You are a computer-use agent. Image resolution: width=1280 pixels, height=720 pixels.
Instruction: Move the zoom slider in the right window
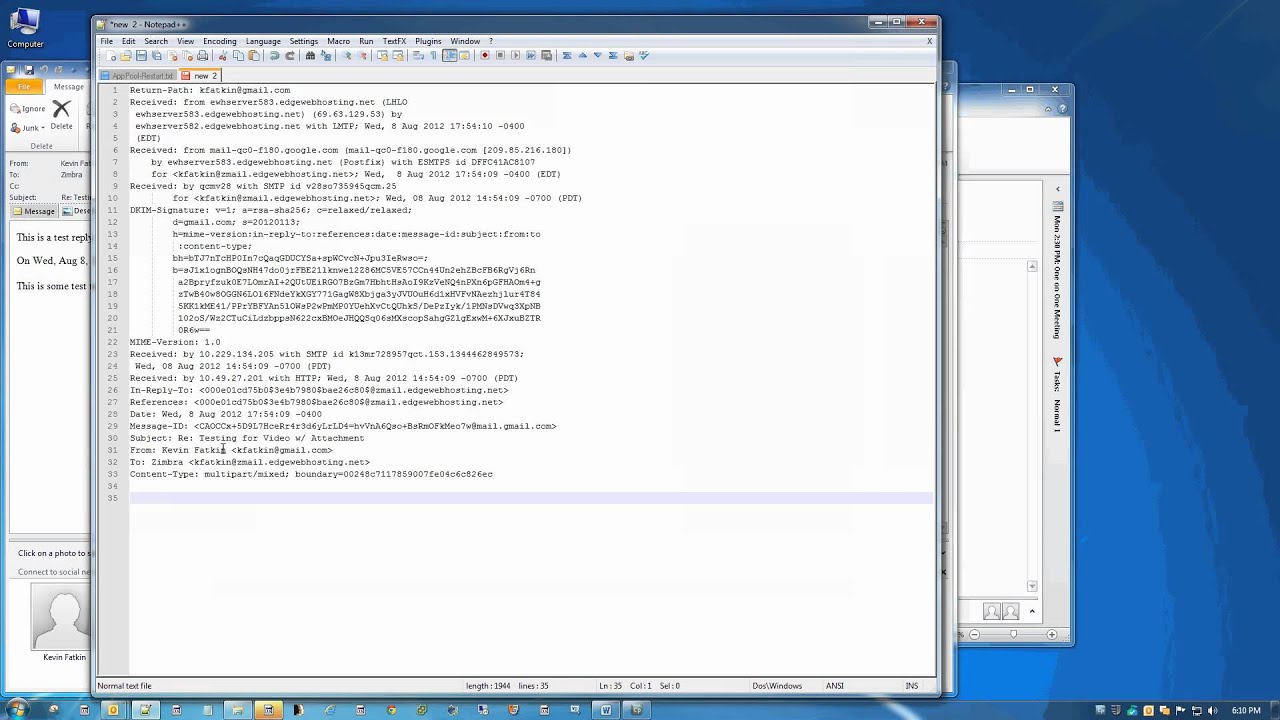point(1013,634)
